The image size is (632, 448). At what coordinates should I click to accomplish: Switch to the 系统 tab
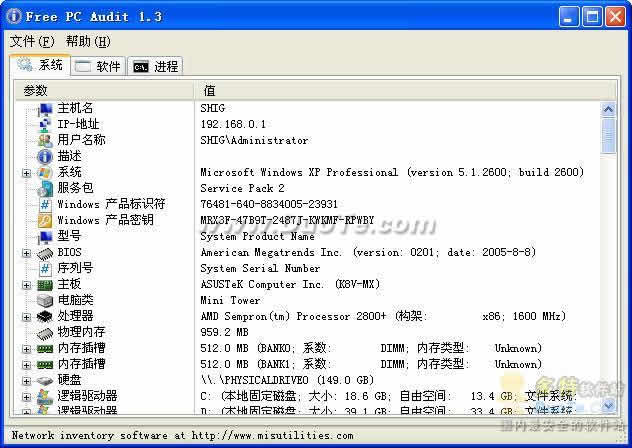[40, 65]
